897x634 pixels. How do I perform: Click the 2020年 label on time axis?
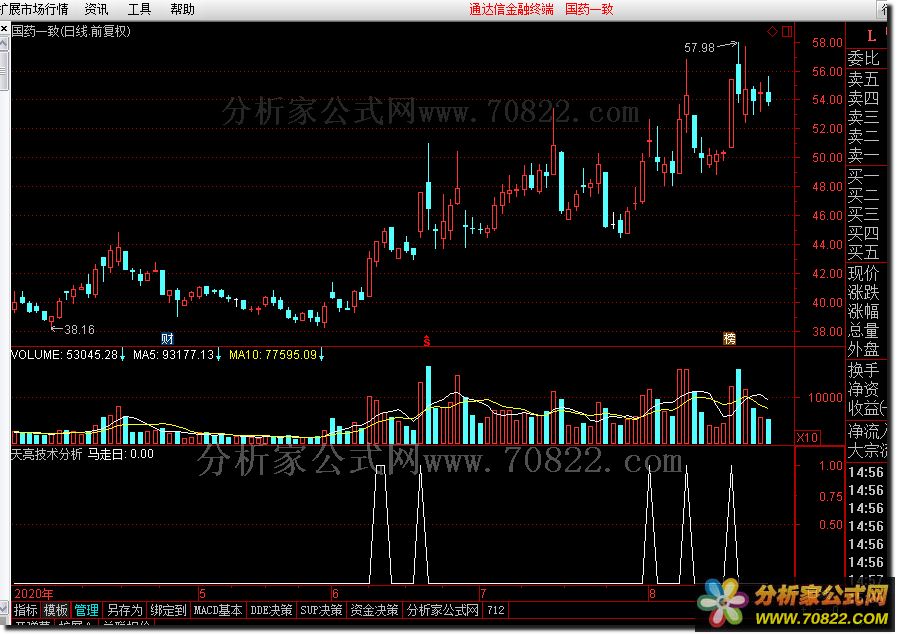click(x=33, y=593)
